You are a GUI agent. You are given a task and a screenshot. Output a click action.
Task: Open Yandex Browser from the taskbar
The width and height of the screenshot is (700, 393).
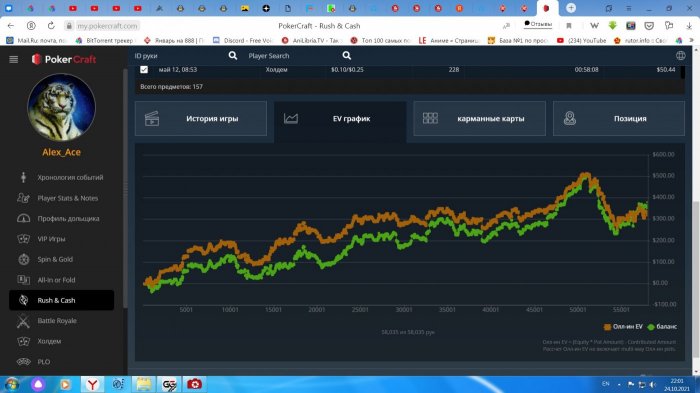92,384
